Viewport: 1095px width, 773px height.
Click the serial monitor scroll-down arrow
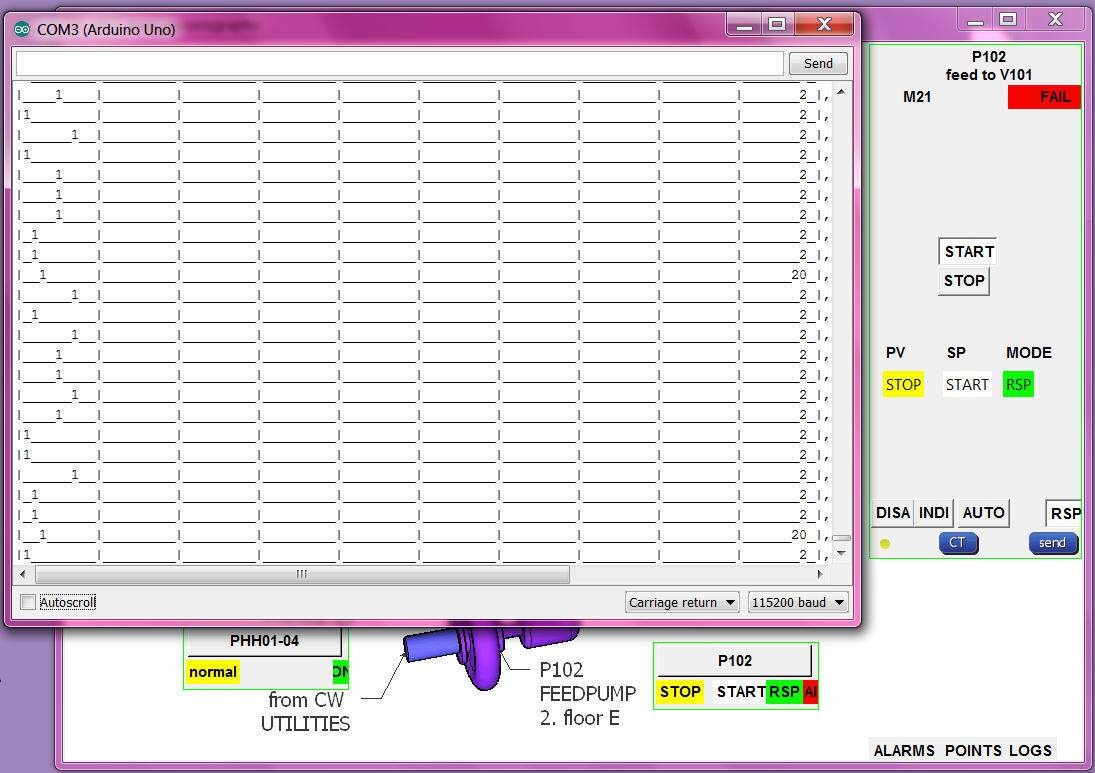coord(841,553)
